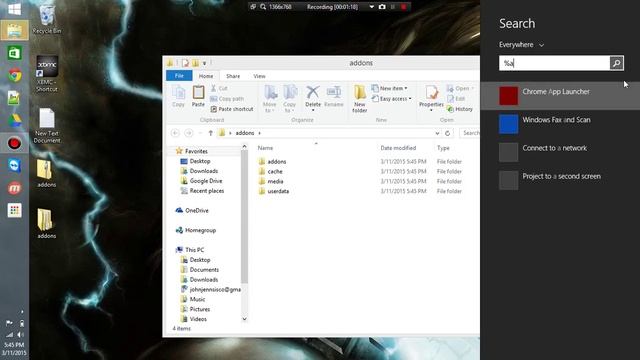This screenshot has width=640, height=360.
Task: Select Connect to a network result
Action: click(560, 152)
